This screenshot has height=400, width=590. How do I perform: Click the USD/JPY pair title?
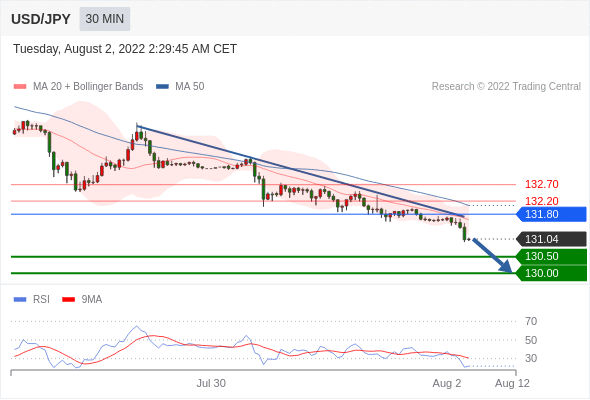tap(41, 19)
